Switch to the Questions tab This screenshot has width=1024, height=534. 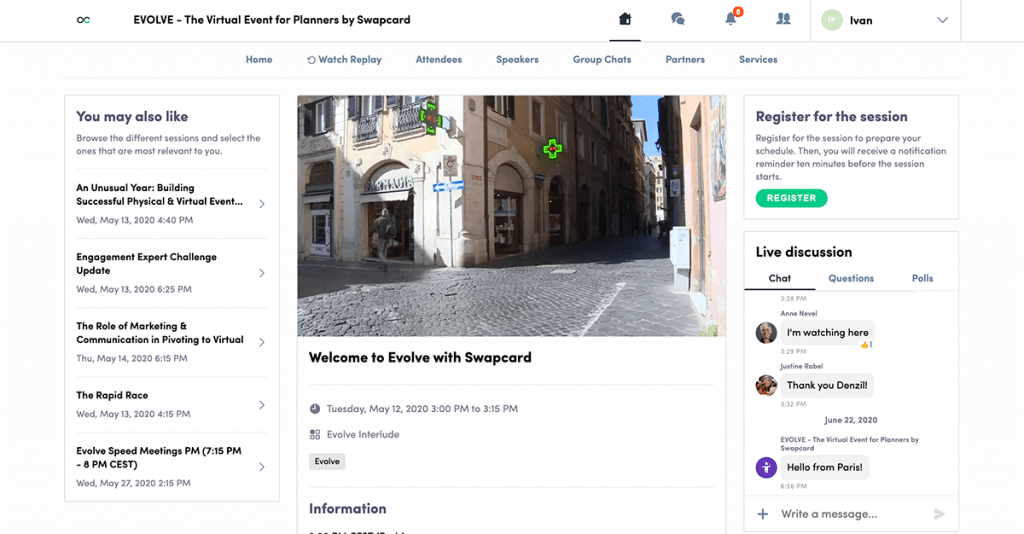click(851, 278)
